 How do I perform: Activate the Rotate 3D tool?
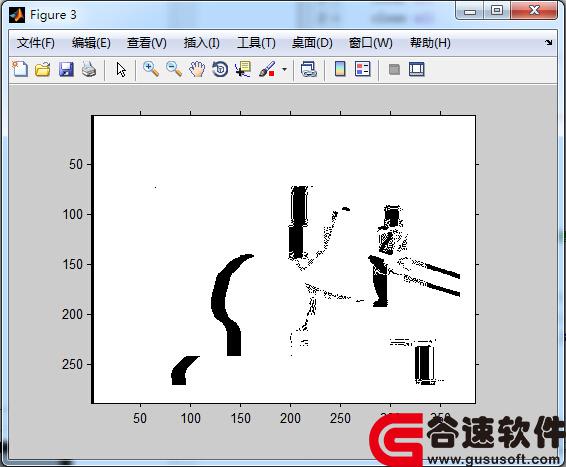pos(220,69)
